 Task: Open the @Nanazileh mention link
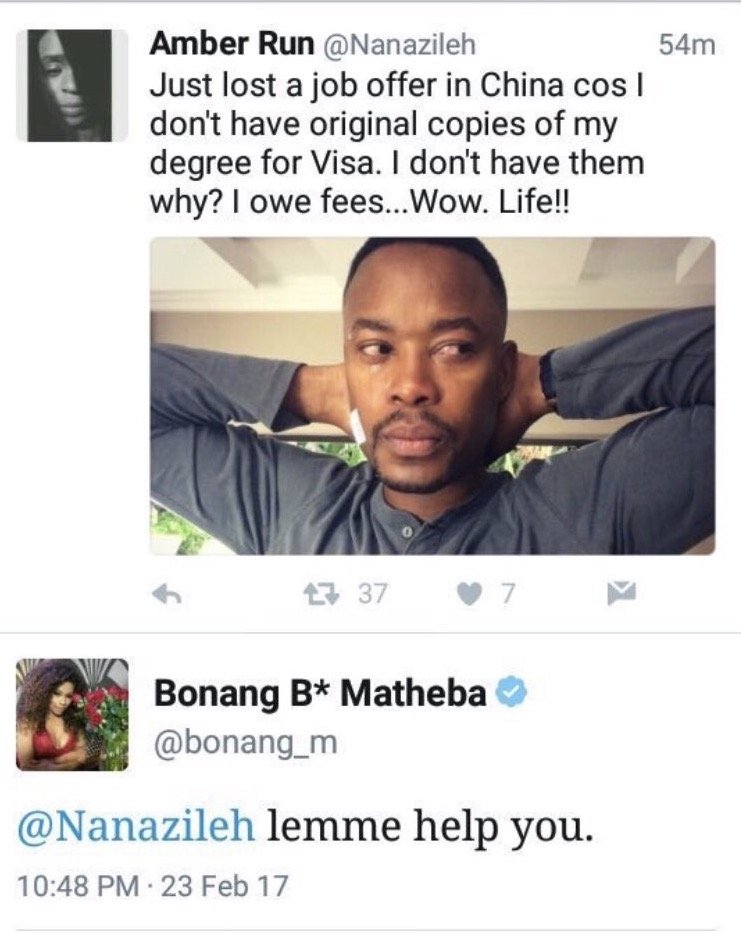coord(136,827)
